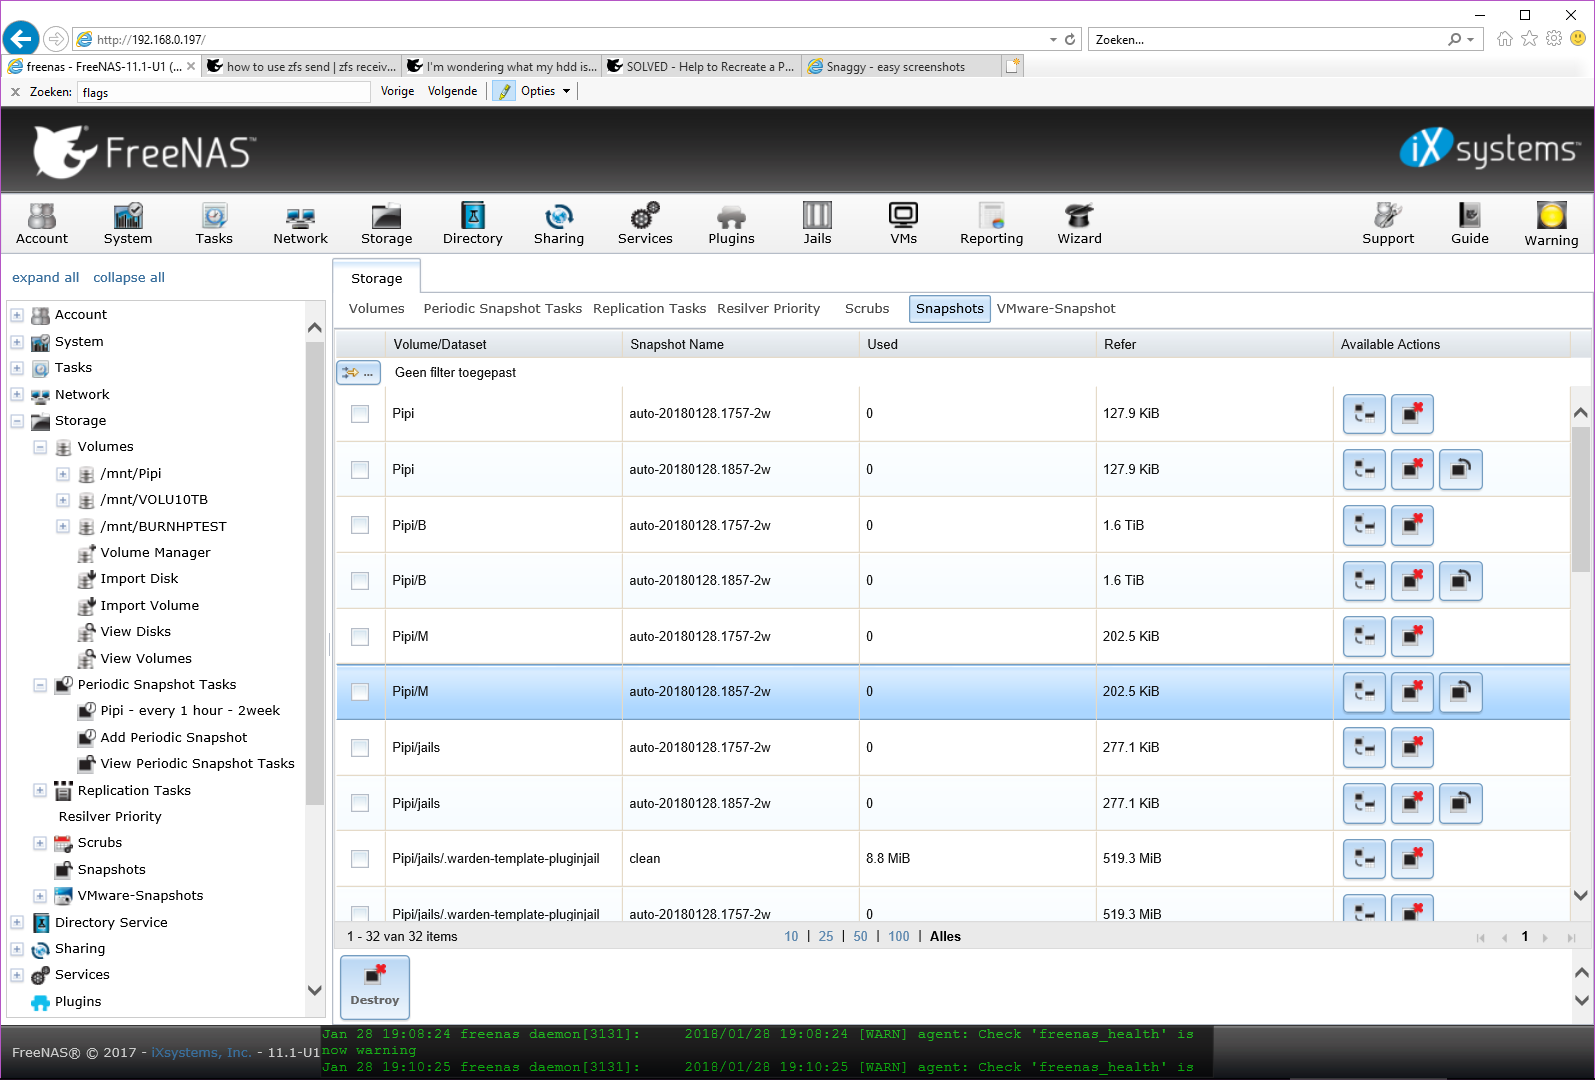Expand the Replication Tasks tree node
Screen dimensions: 1595x1080
[40, 790]
